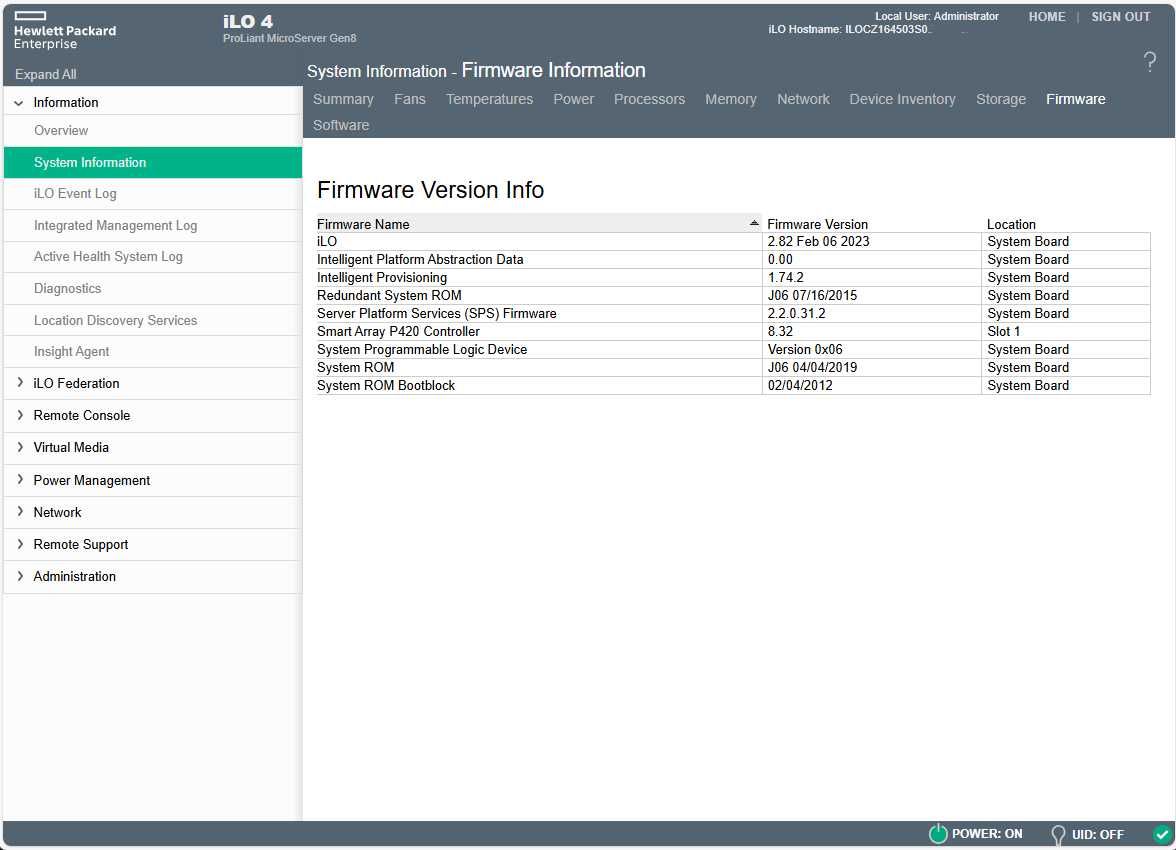Image resolution: width=1176 pixels, height=850 pixels.
Task: Select System Information in the sidebar
Action: click(153, 162)
